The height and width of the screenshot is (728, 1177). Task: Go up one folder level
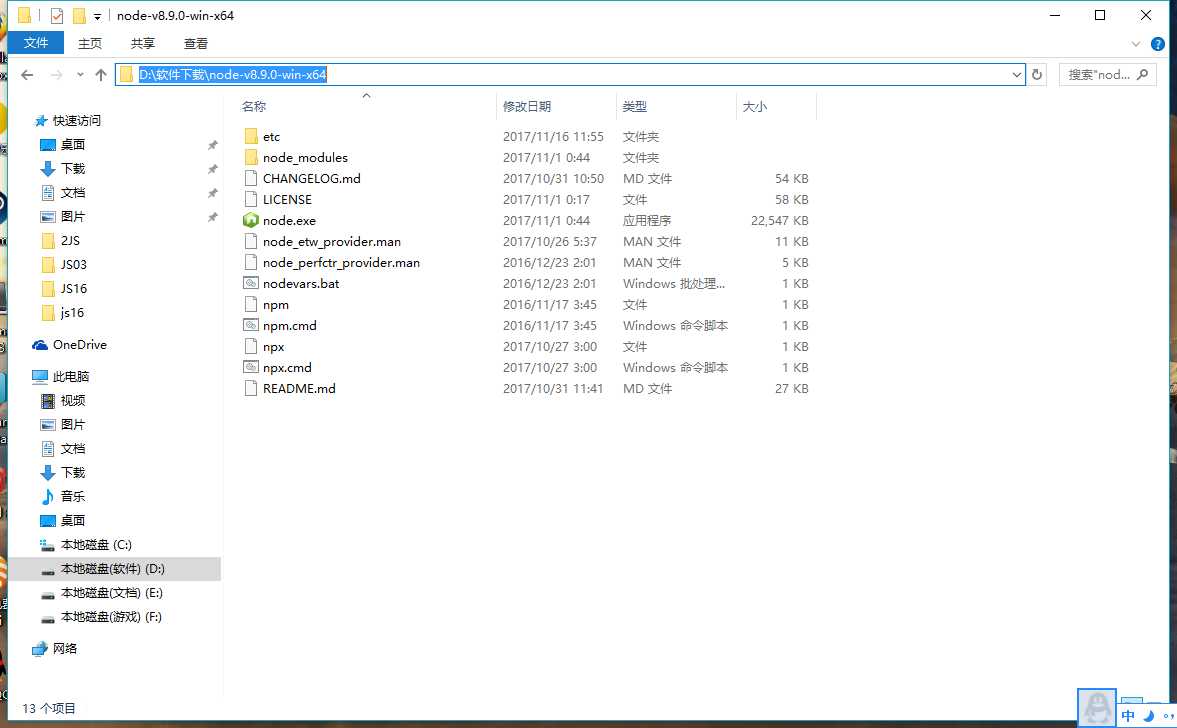(x=101, y=74)
